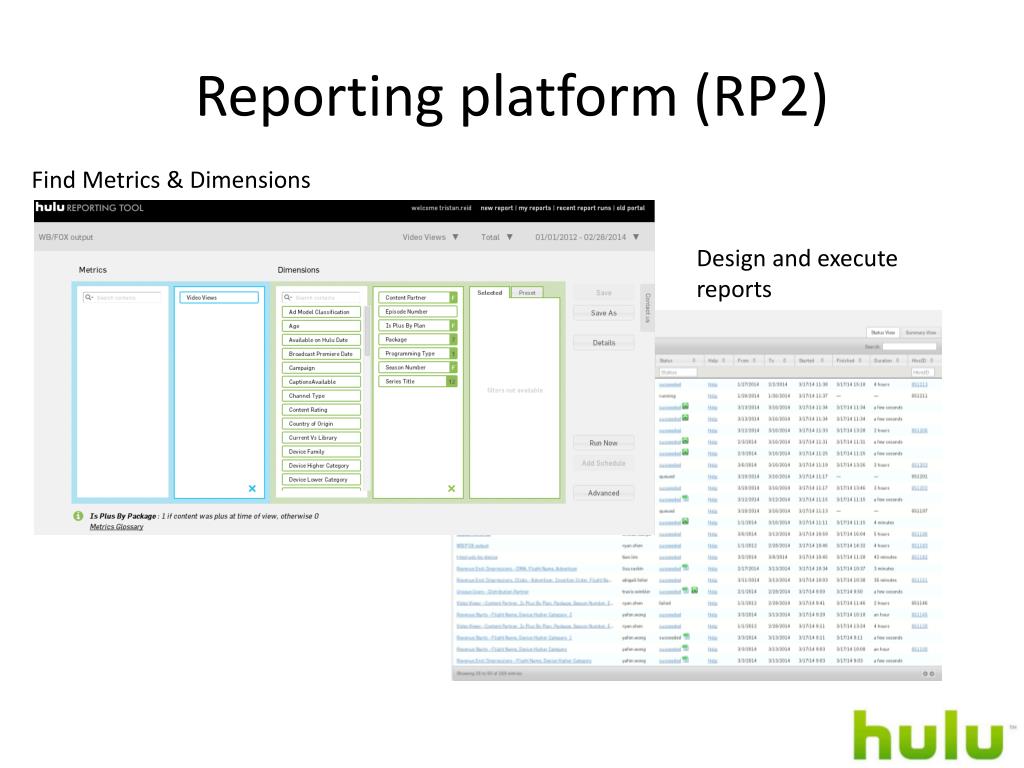The width and height of the screenshot is (1024, 768).
Task: Click the green hulu logo on the slide
Action: click(929, 735)
